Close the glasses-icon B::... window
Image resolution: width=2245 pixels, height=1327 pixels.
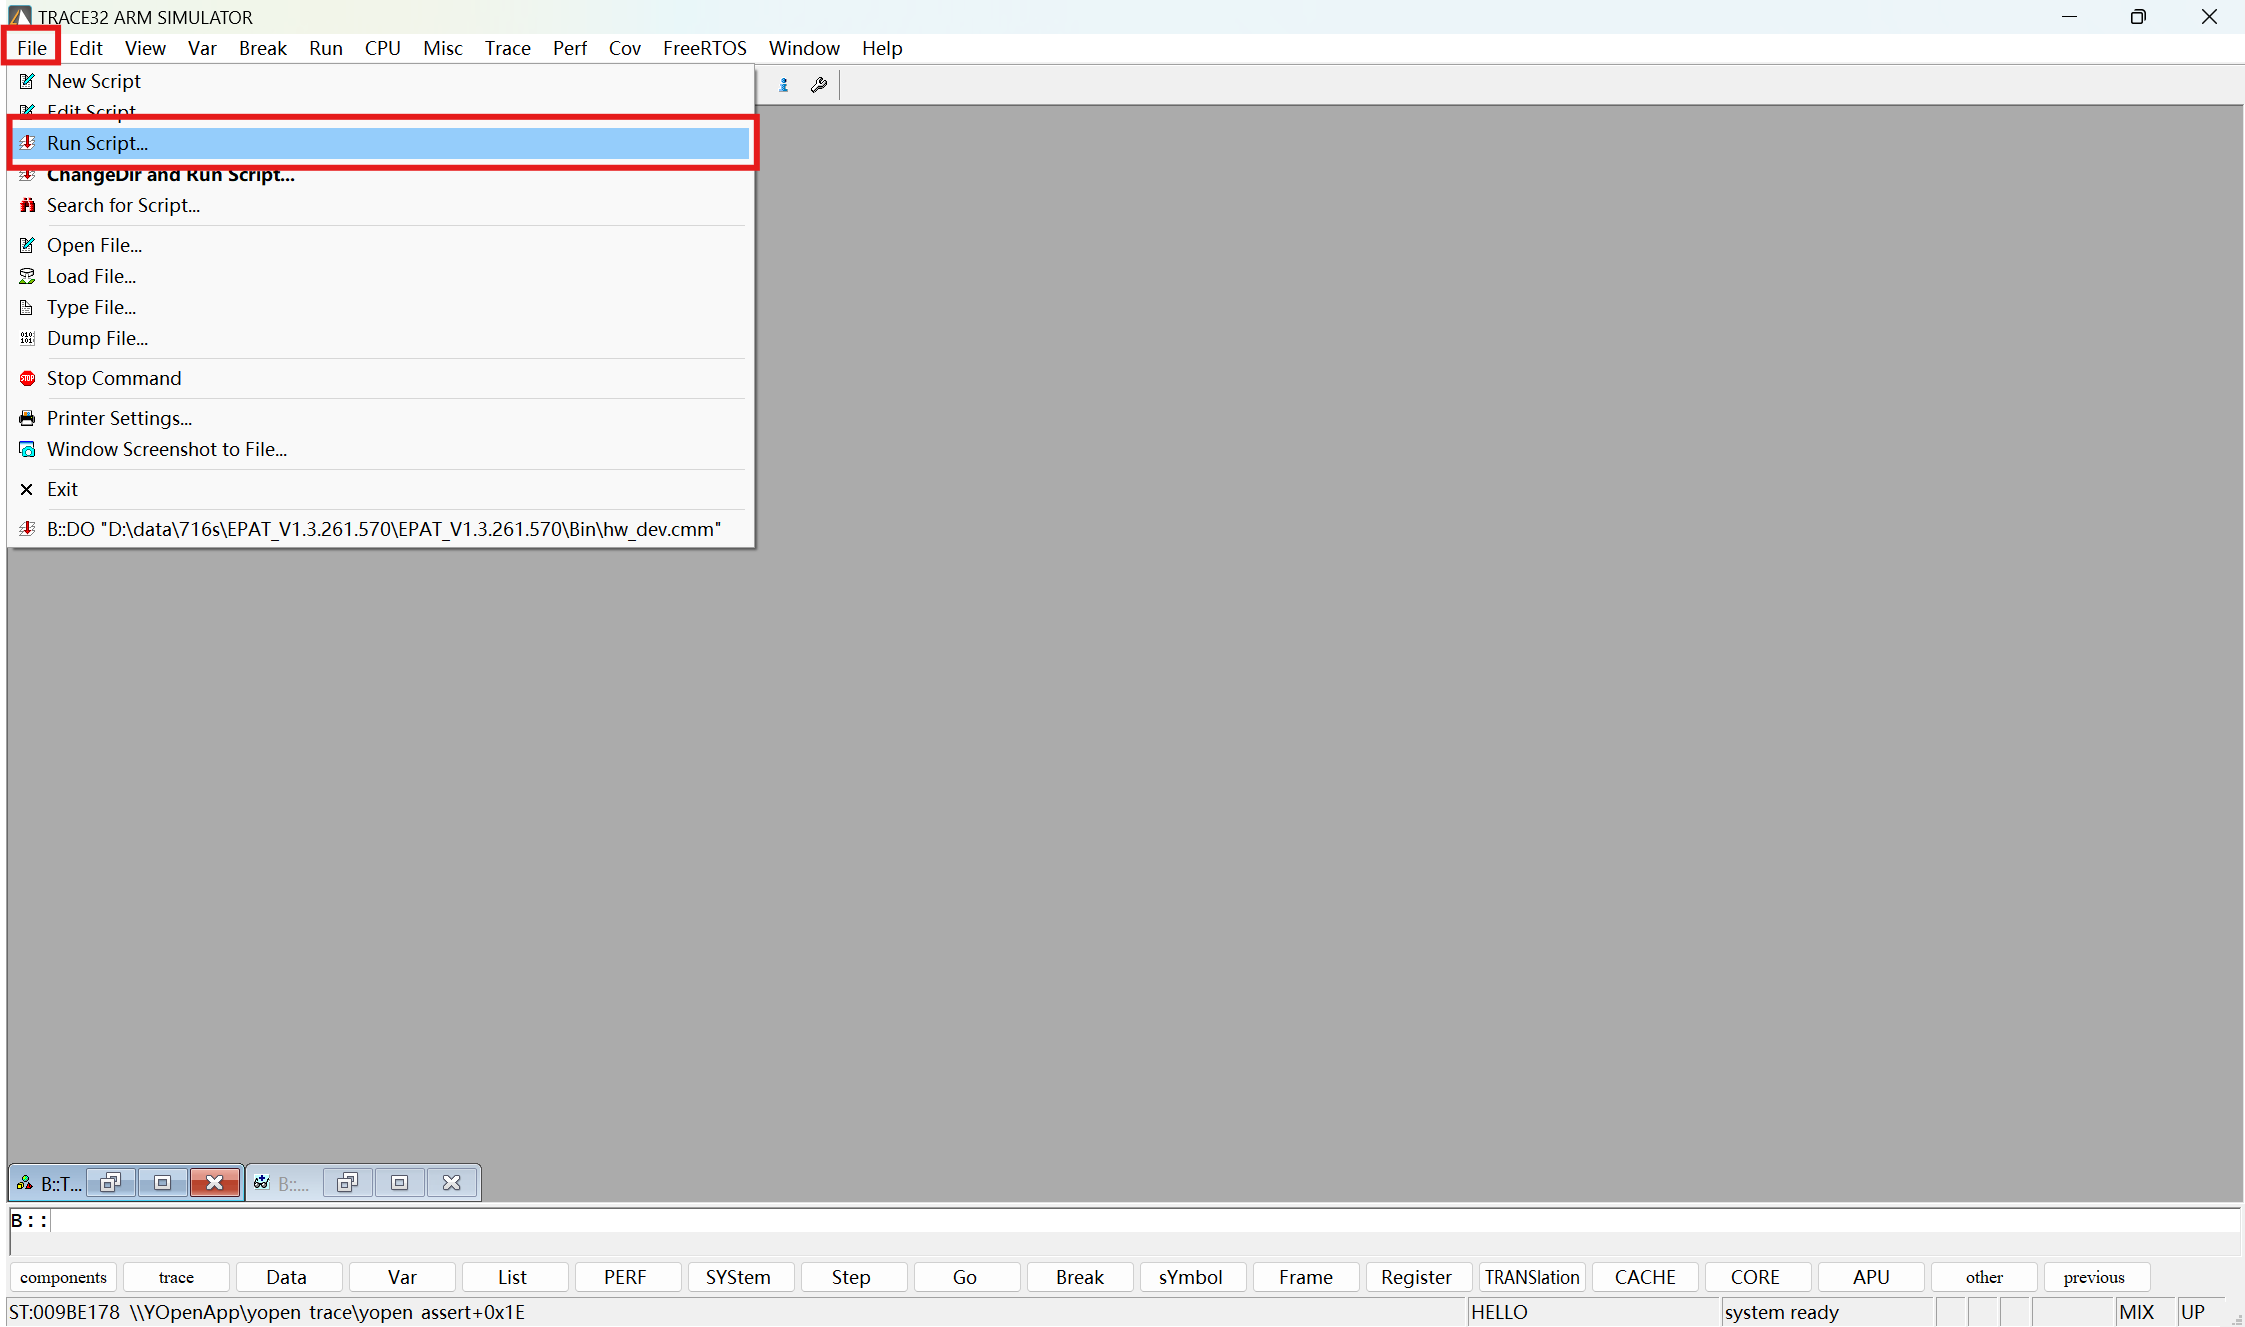451,1183
